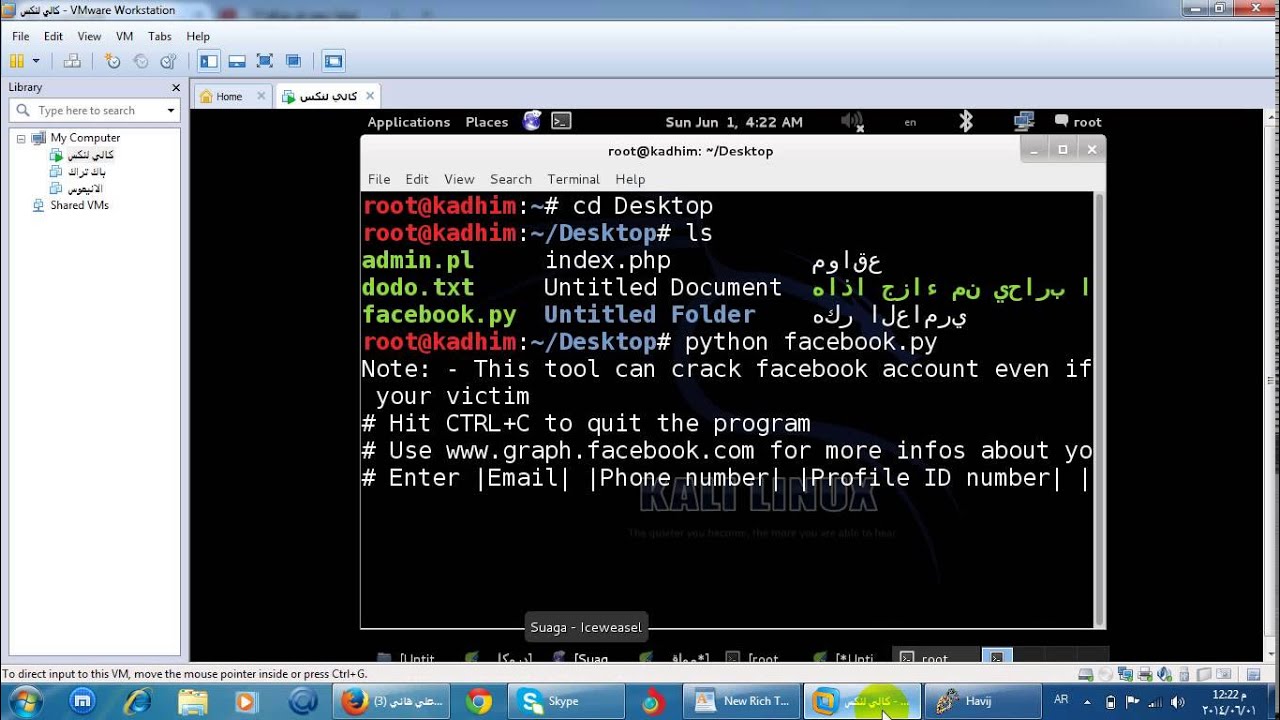Screen dimensions: 1280x720
Task: Close the Home tab
Action: (x=261, y=96)
